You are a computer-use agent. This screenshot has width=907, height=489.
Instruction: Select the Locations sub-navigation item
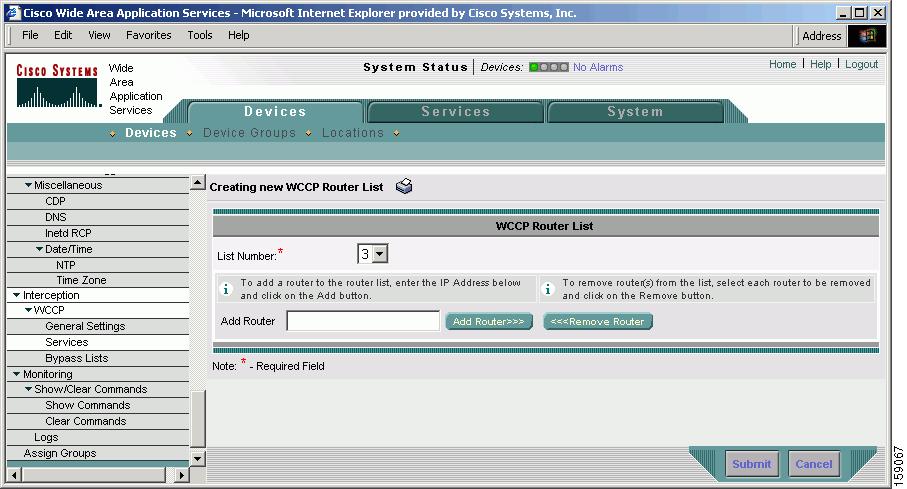pyautogui.click(x=353, y=133)
